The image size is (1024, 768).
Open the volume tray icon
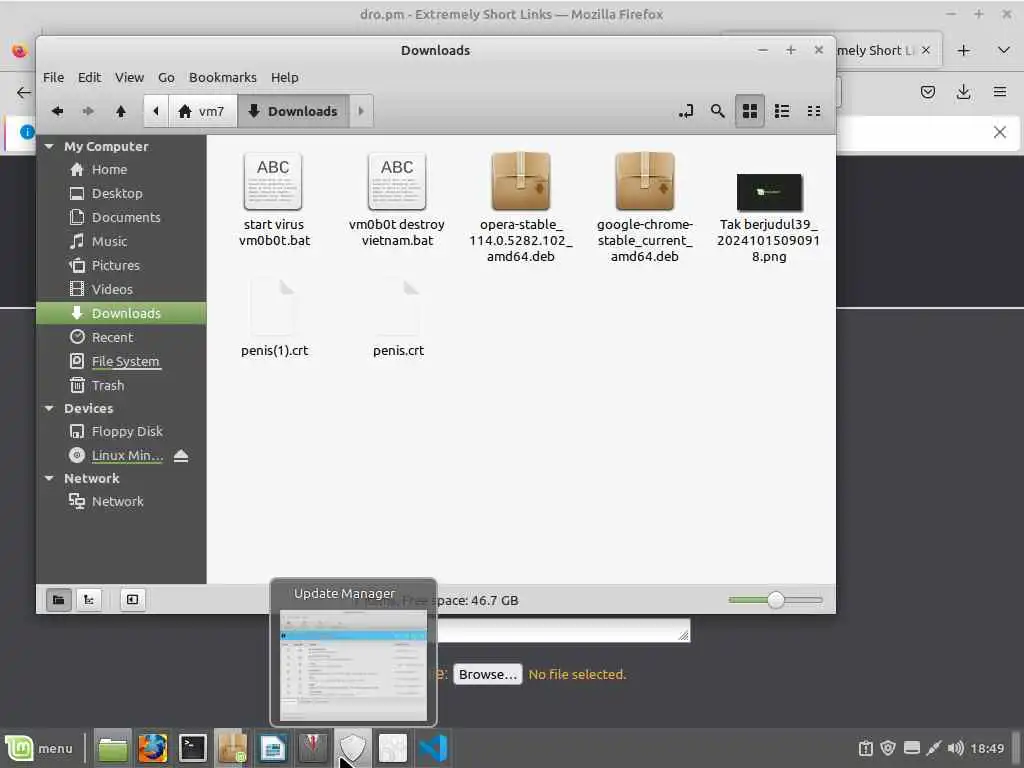point(955,748)
